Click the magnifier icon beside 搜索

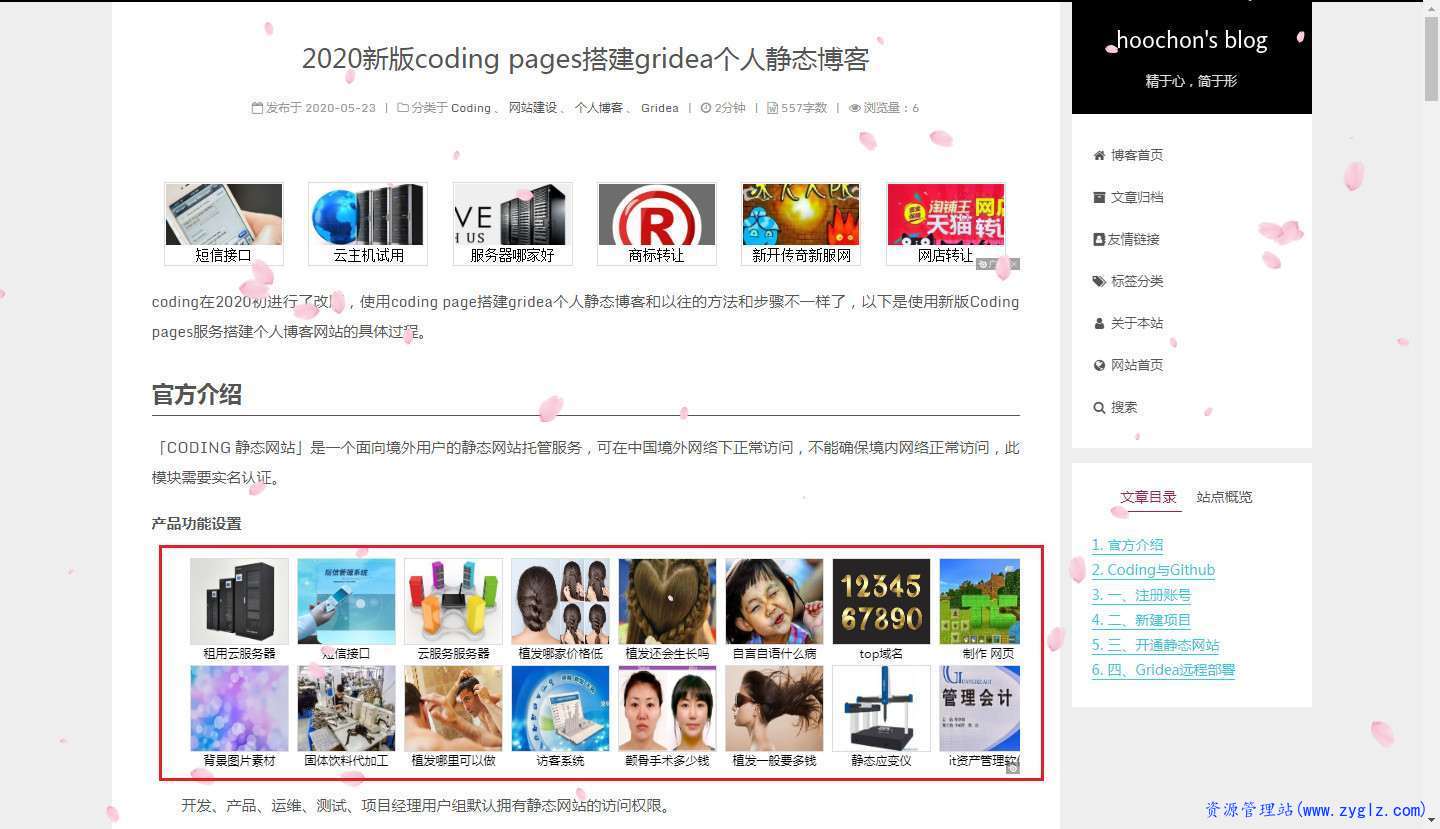point(1099,407)
